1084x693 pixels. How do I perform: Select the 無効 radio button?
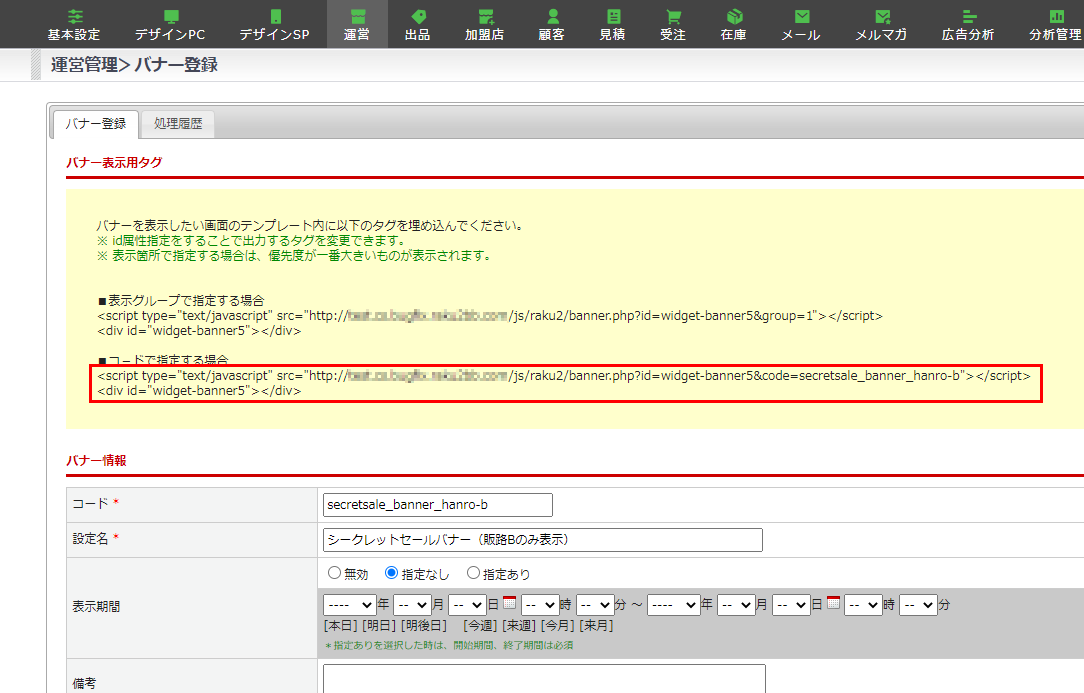334,574
